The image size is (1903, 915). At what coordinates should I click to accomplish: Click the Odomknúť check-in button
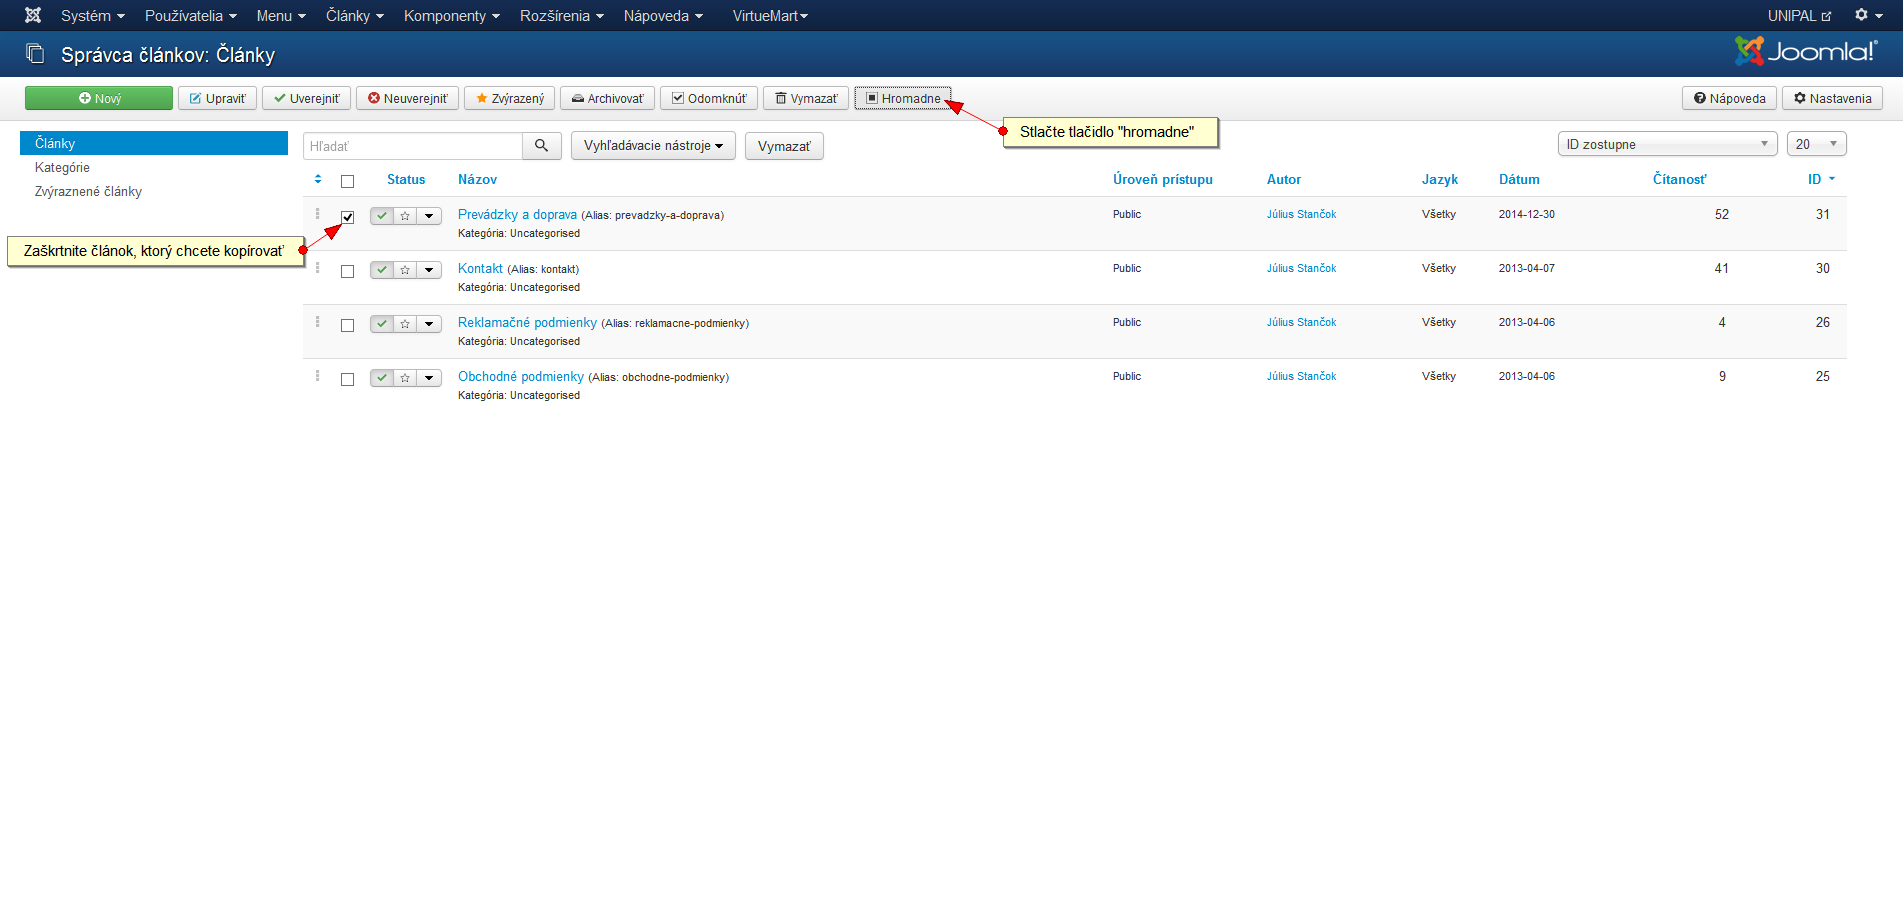coord(709,98)
